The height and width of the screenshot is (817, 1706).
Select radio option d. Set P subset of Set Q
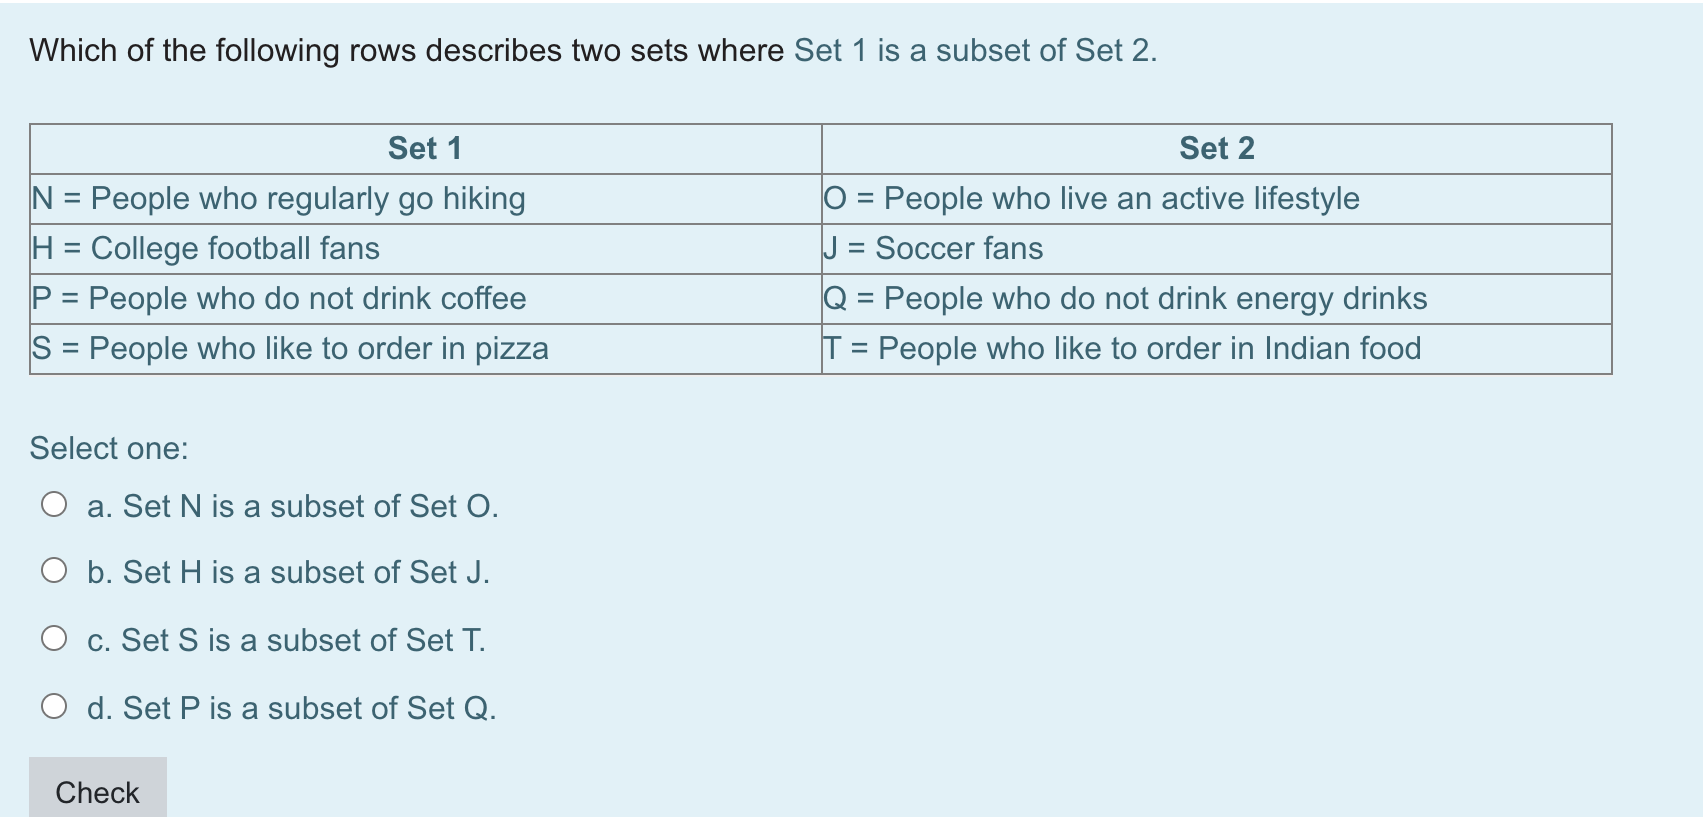53,707
